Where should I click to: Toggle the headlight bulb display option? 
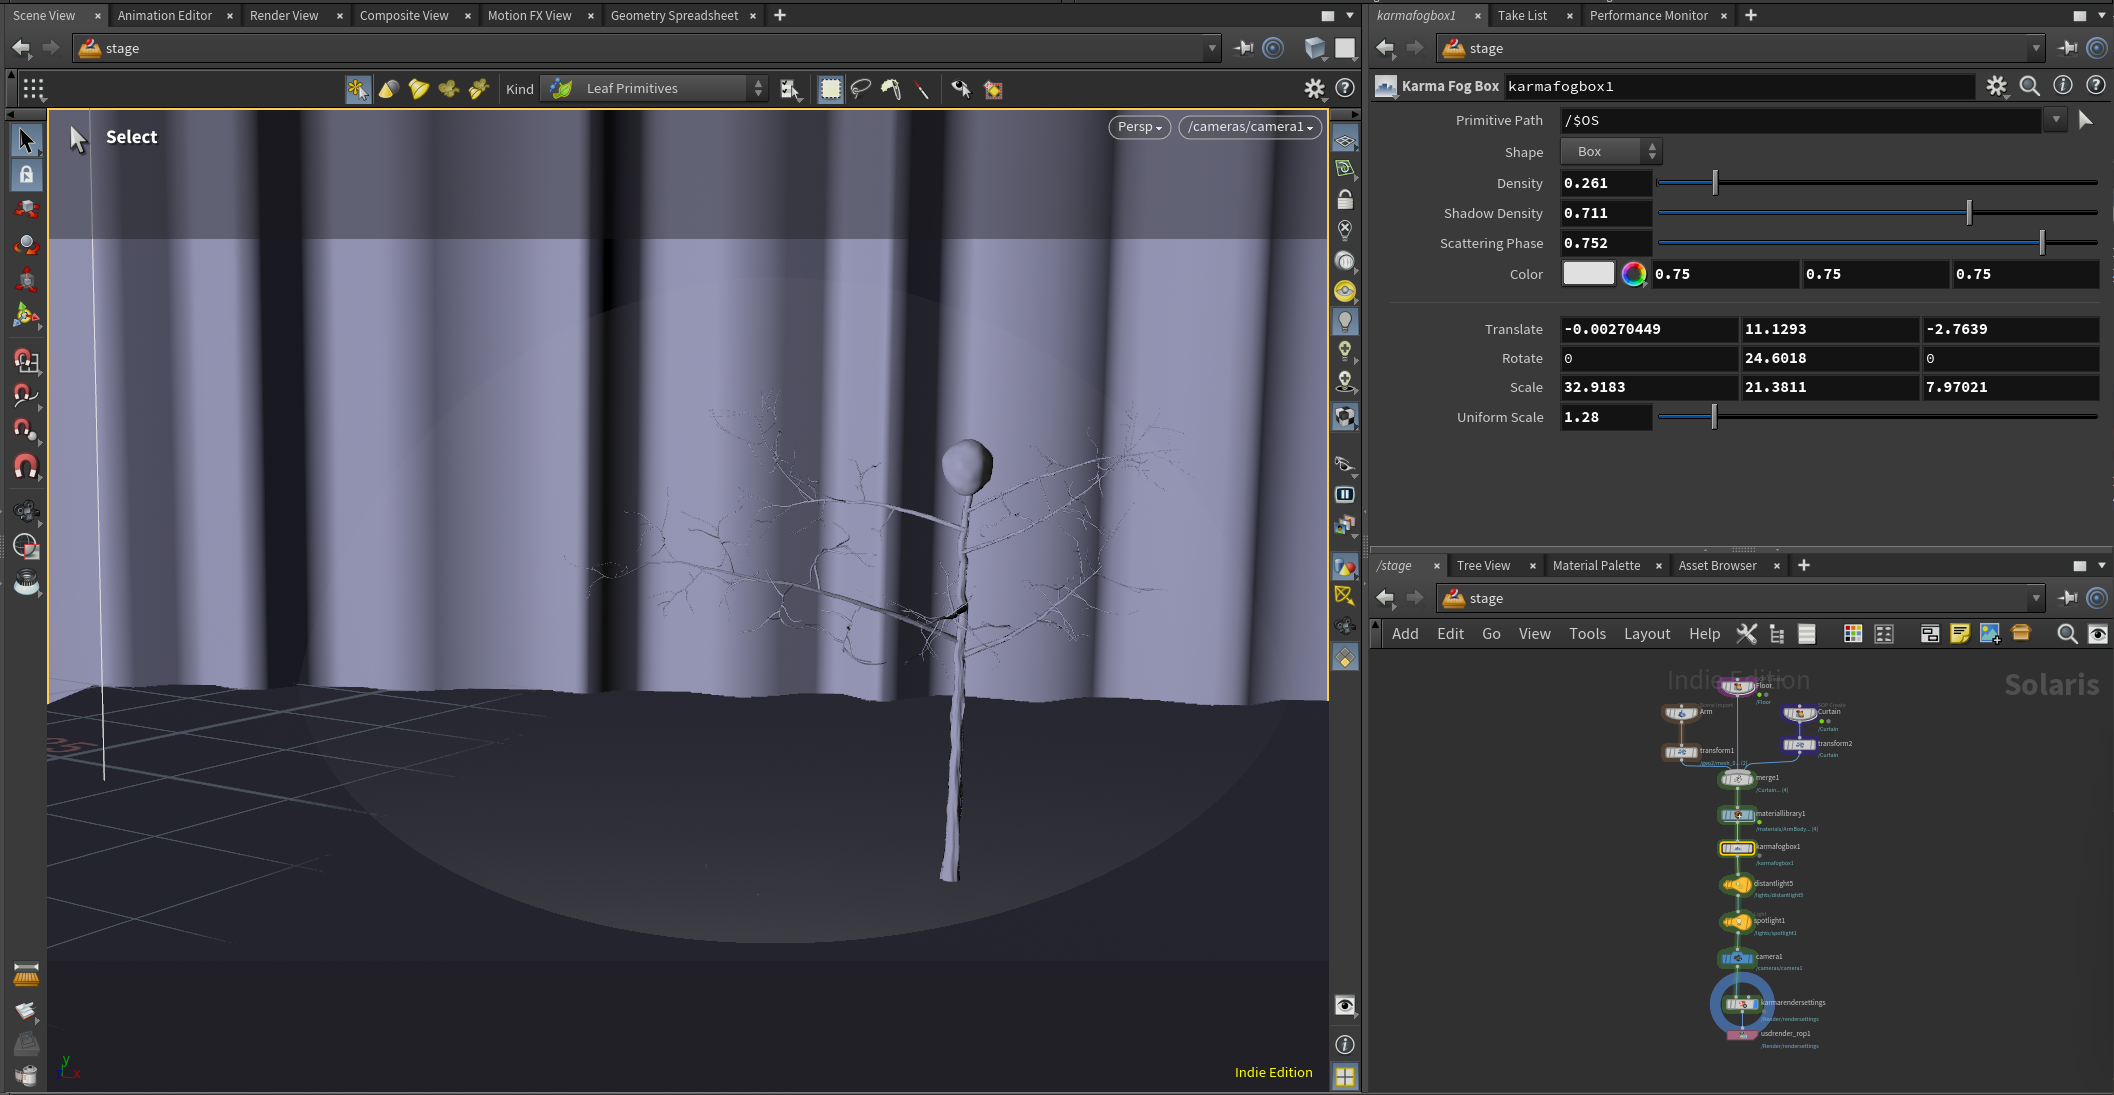point(1345,321)
